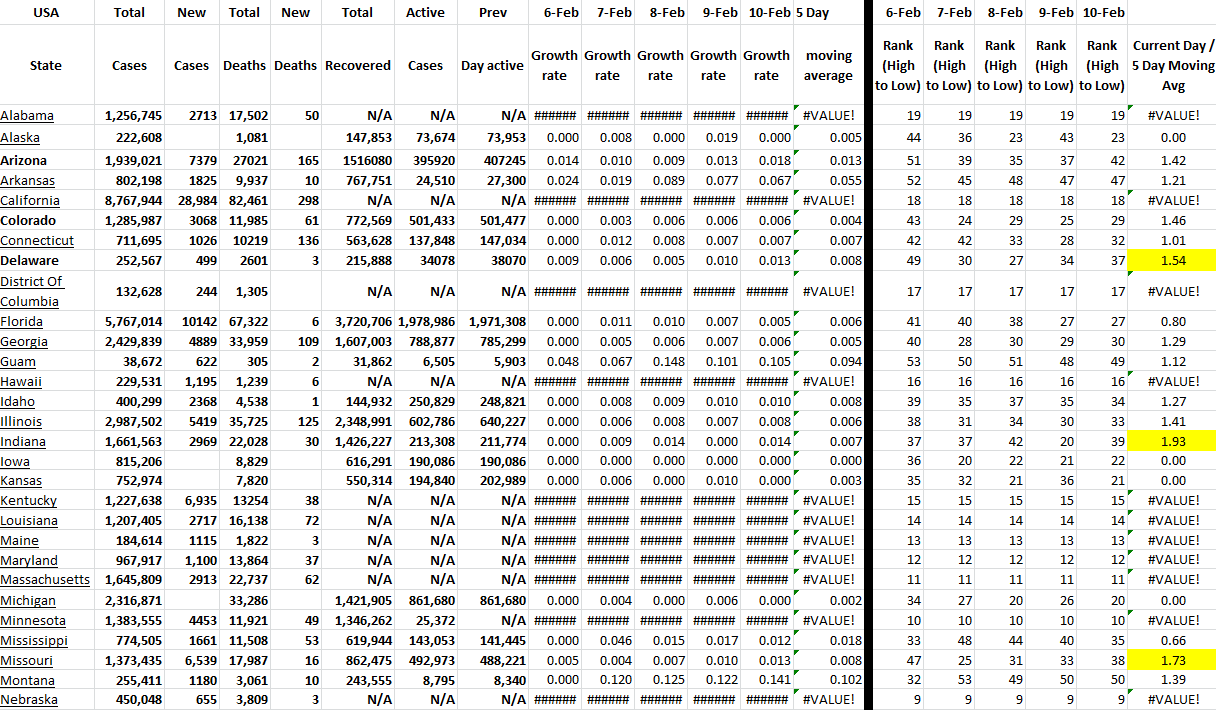The height and width of the screenshot is (710, 1216).
Task: Open the Kentucky hyperlink
Action: 28,501
